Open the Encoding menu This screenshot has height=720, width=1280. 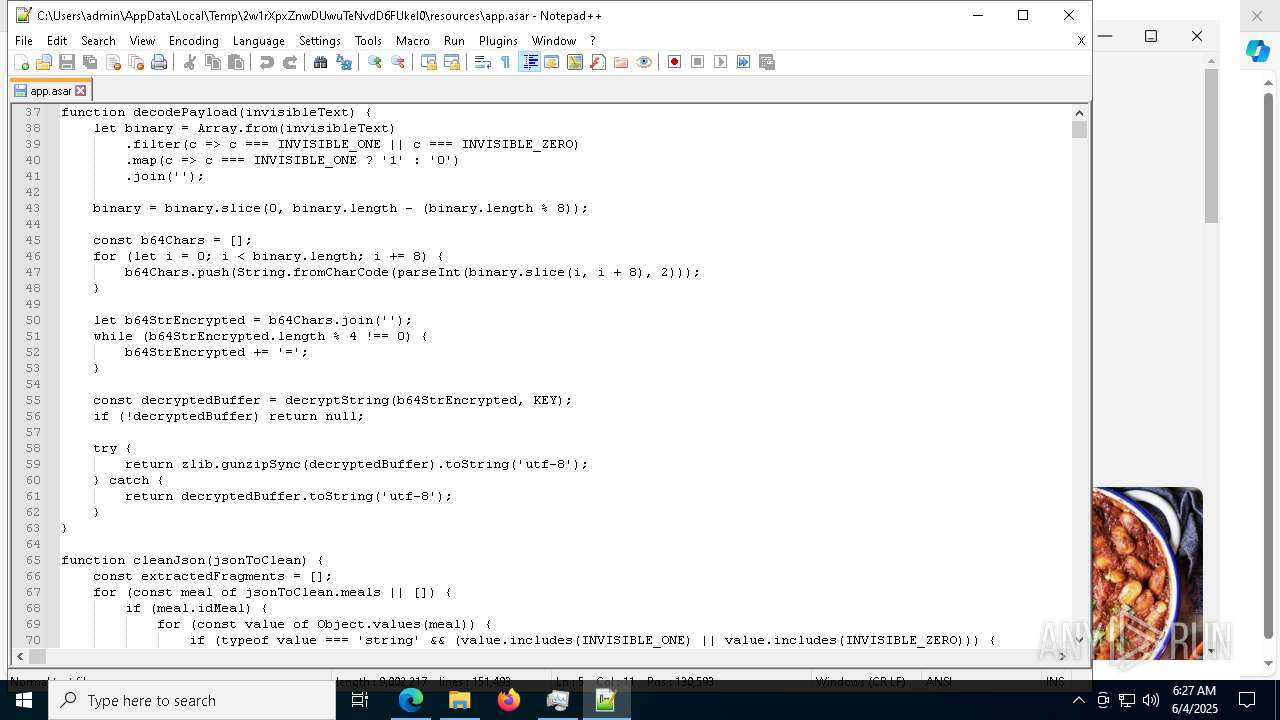[194, 41]
